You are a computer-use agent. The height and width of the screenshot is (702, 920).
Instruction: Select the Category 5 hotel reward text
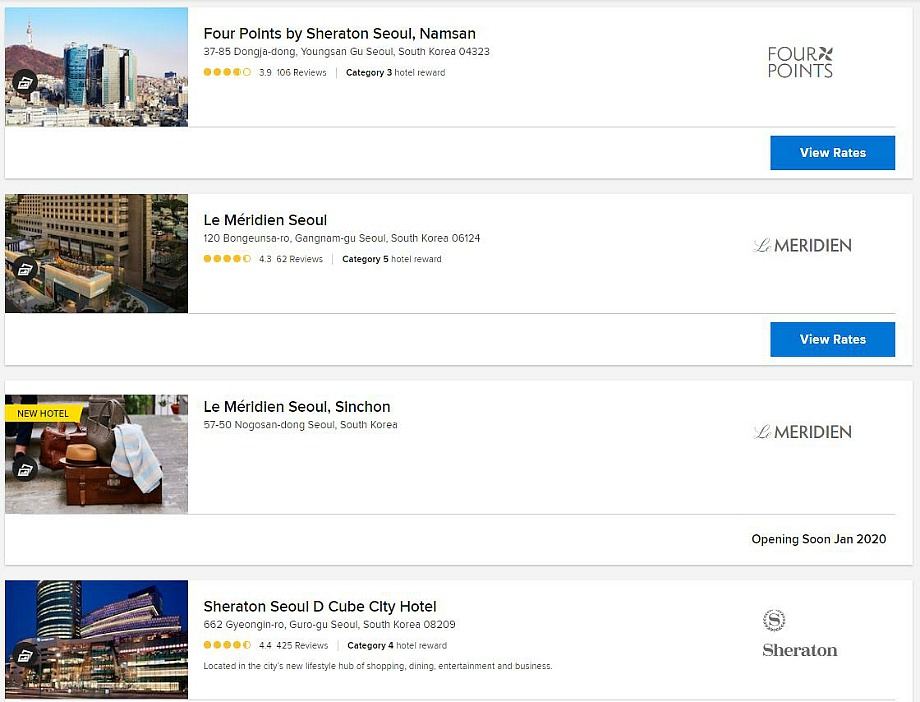pos(392,259)
